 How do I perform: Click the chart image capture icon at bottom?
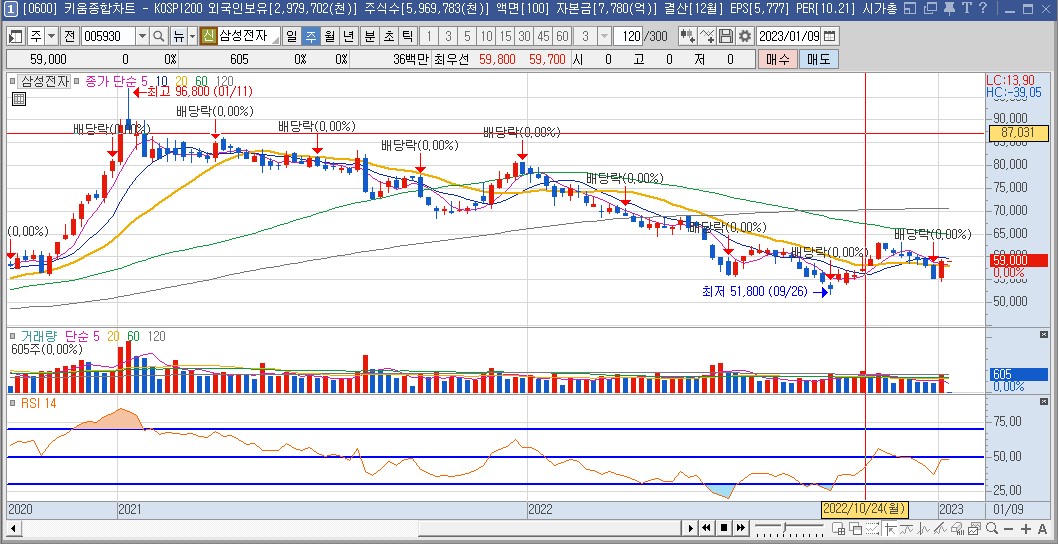pyautogui.click(x=974, y=528)
